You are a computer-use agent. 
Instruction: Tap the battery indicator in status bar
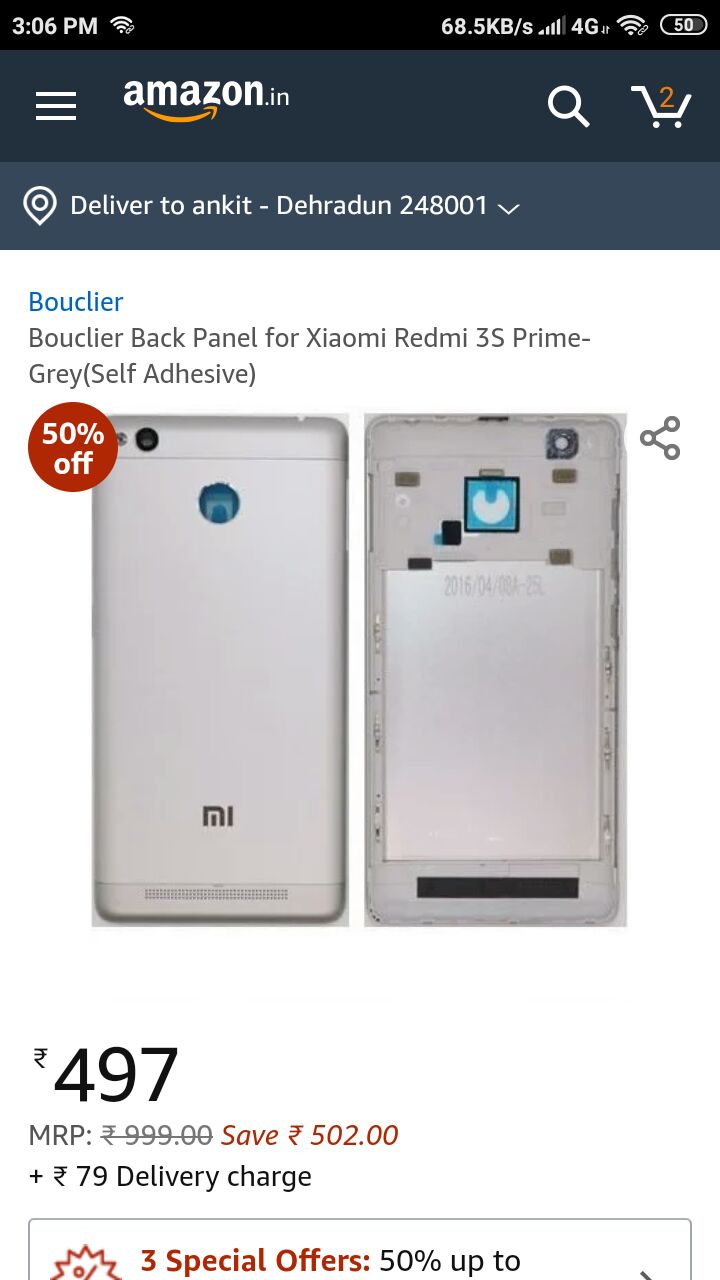click(684, 25)
